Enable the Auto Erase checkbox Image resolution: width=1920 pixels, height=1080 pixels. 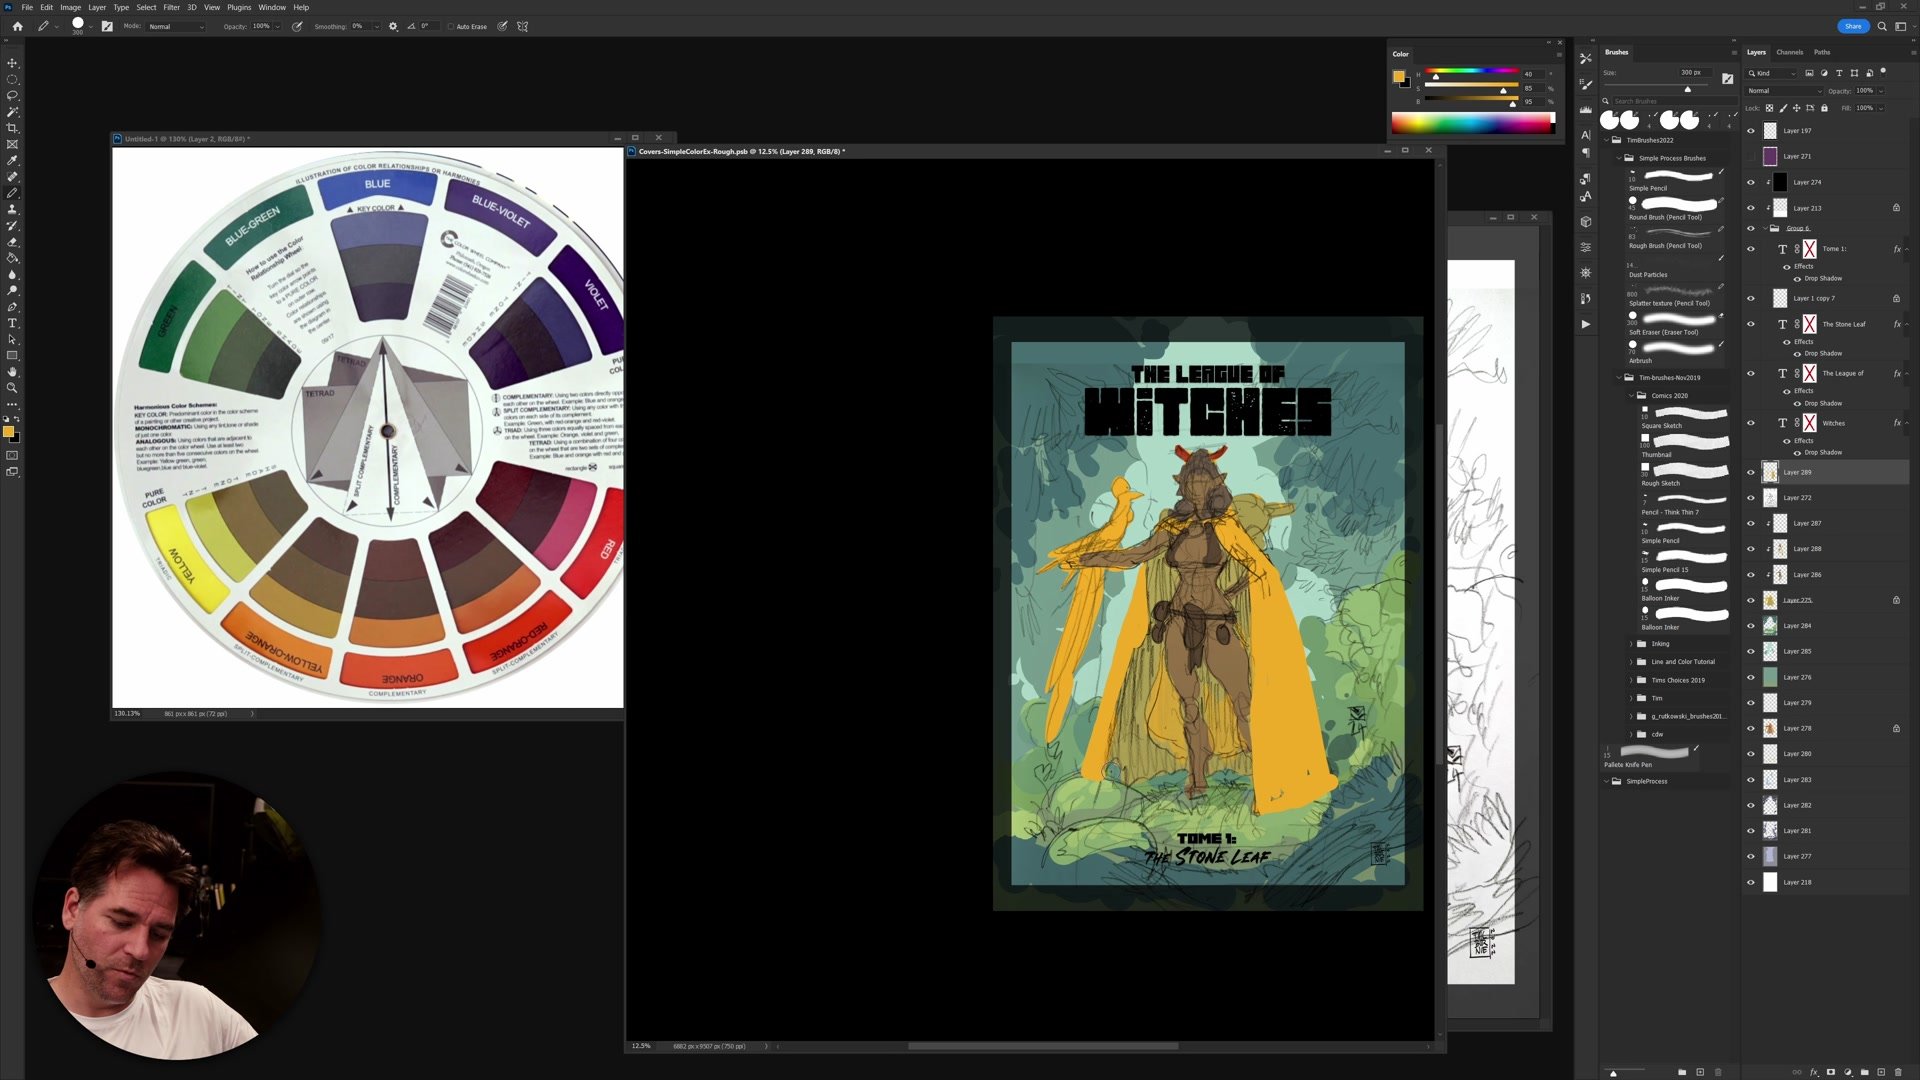[451, 27]
